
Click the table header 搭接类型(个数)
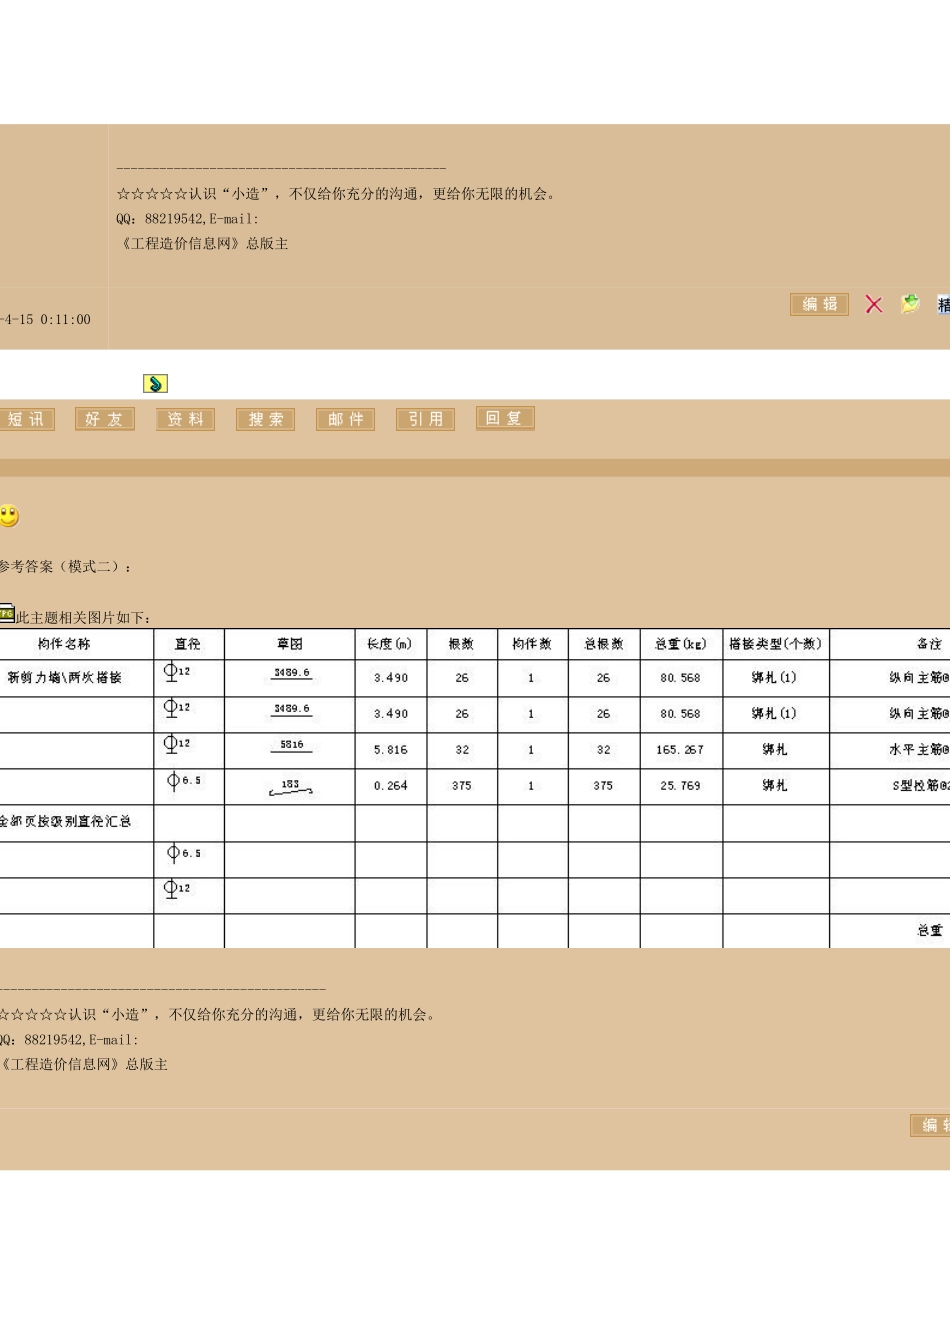click(775, 644)
